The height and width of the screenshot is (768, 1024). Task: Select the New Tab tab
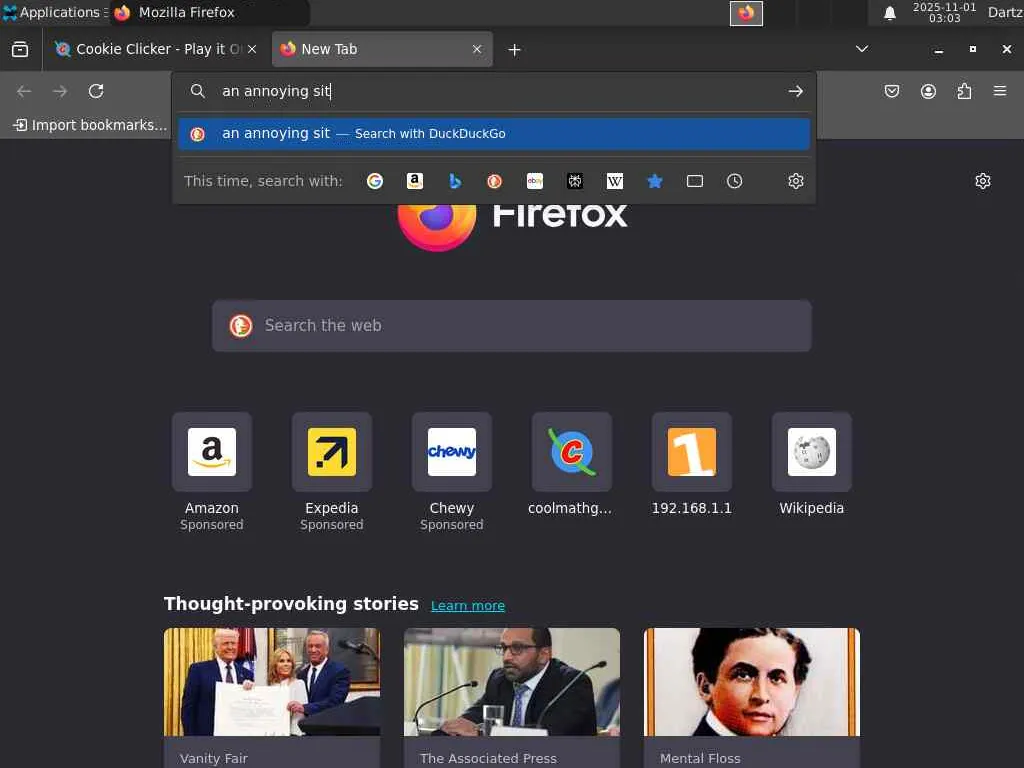(382, 49)
